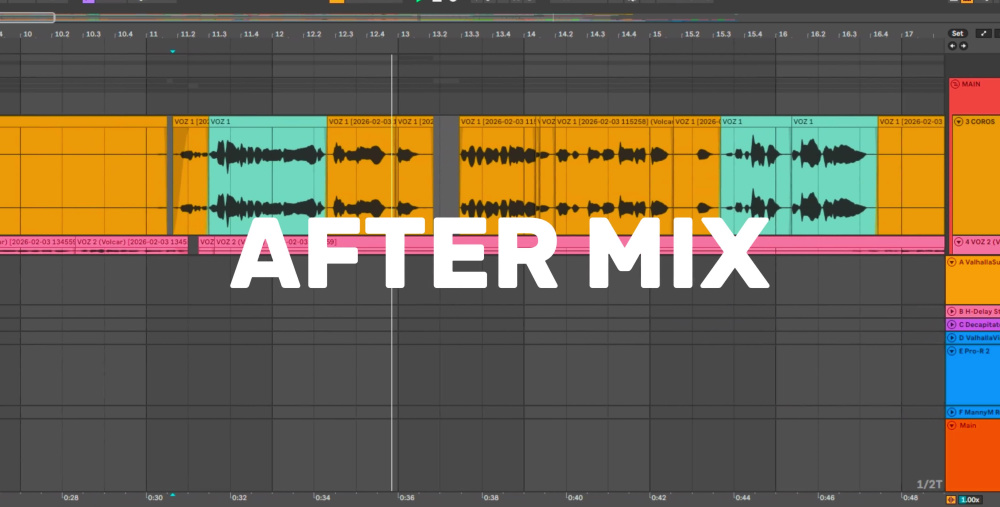The image size is (1000, 507).
Task: Select the 4 VOZ 2 track name
Action: click(x=982, y=242)
